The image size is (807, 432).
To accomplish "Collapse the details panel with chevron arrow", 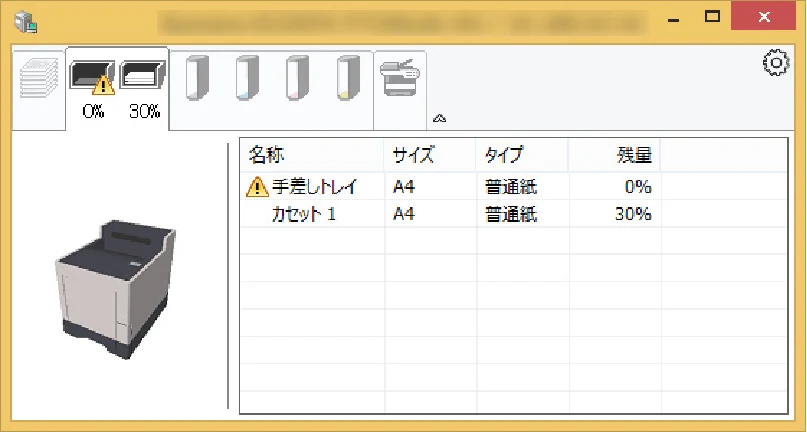I will coord(439,118).
